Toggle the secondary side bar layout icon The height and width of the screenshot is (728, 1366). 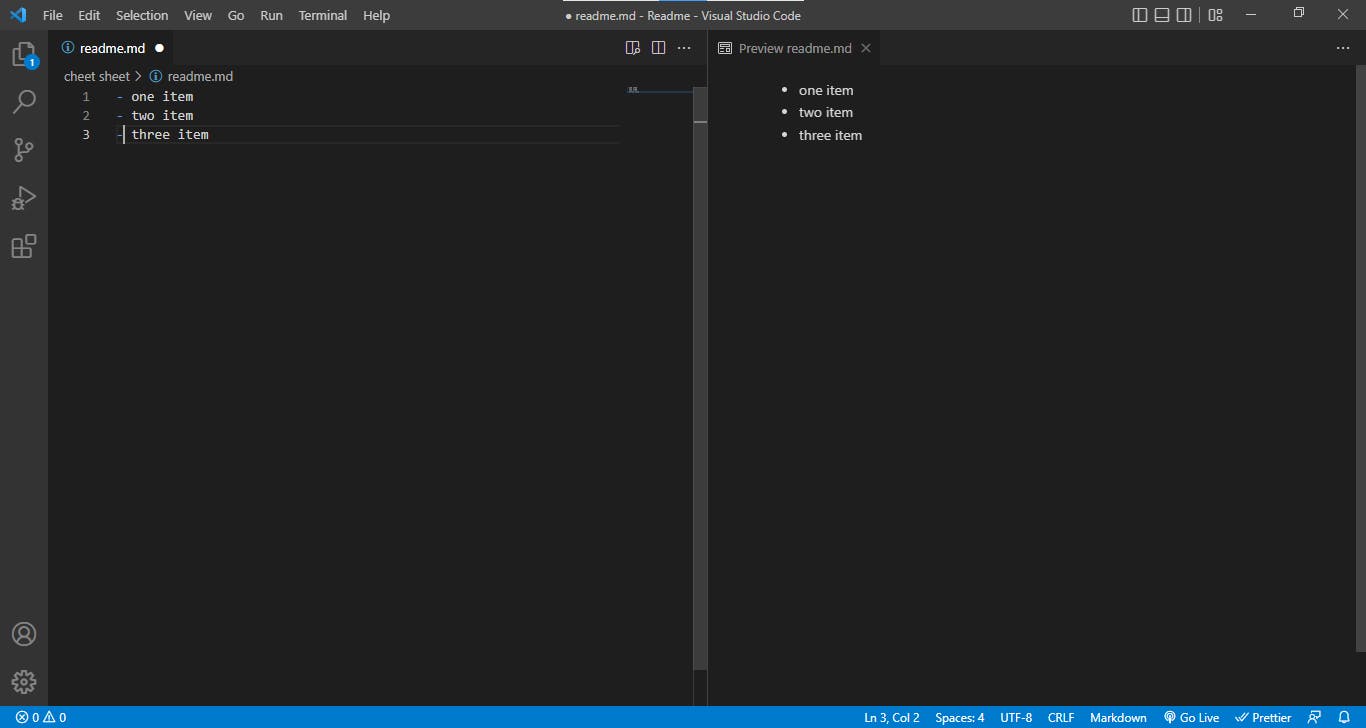tap(1184, 15)
